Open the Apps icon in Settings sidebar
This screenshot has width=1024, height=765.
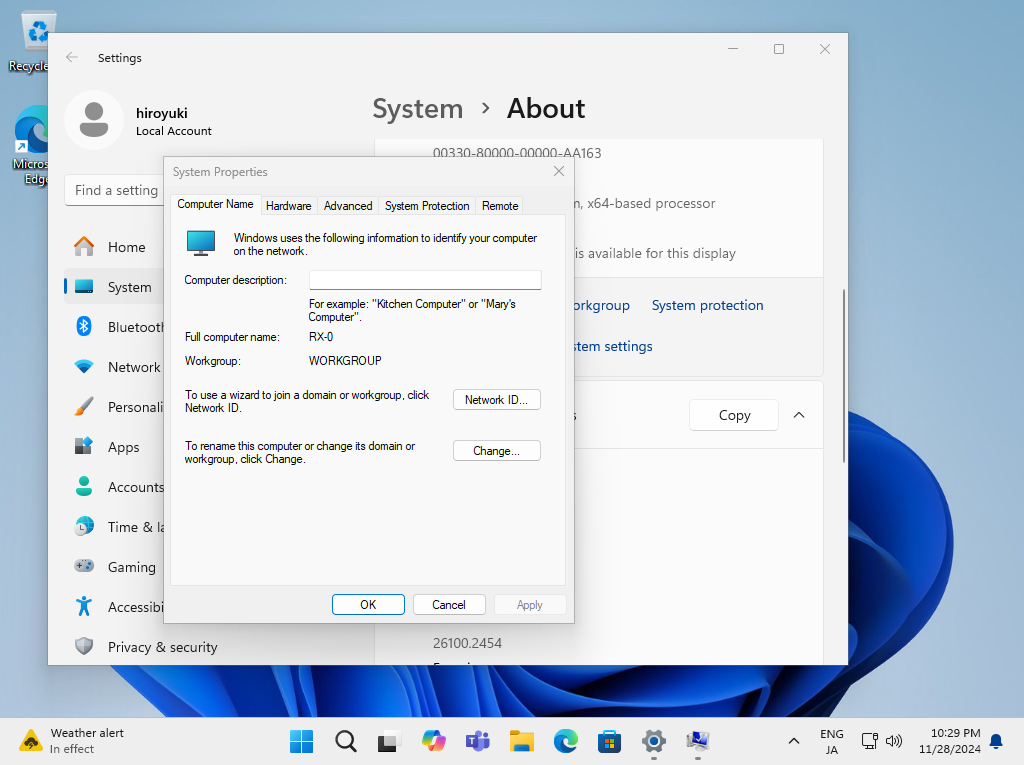pos(84,446)
